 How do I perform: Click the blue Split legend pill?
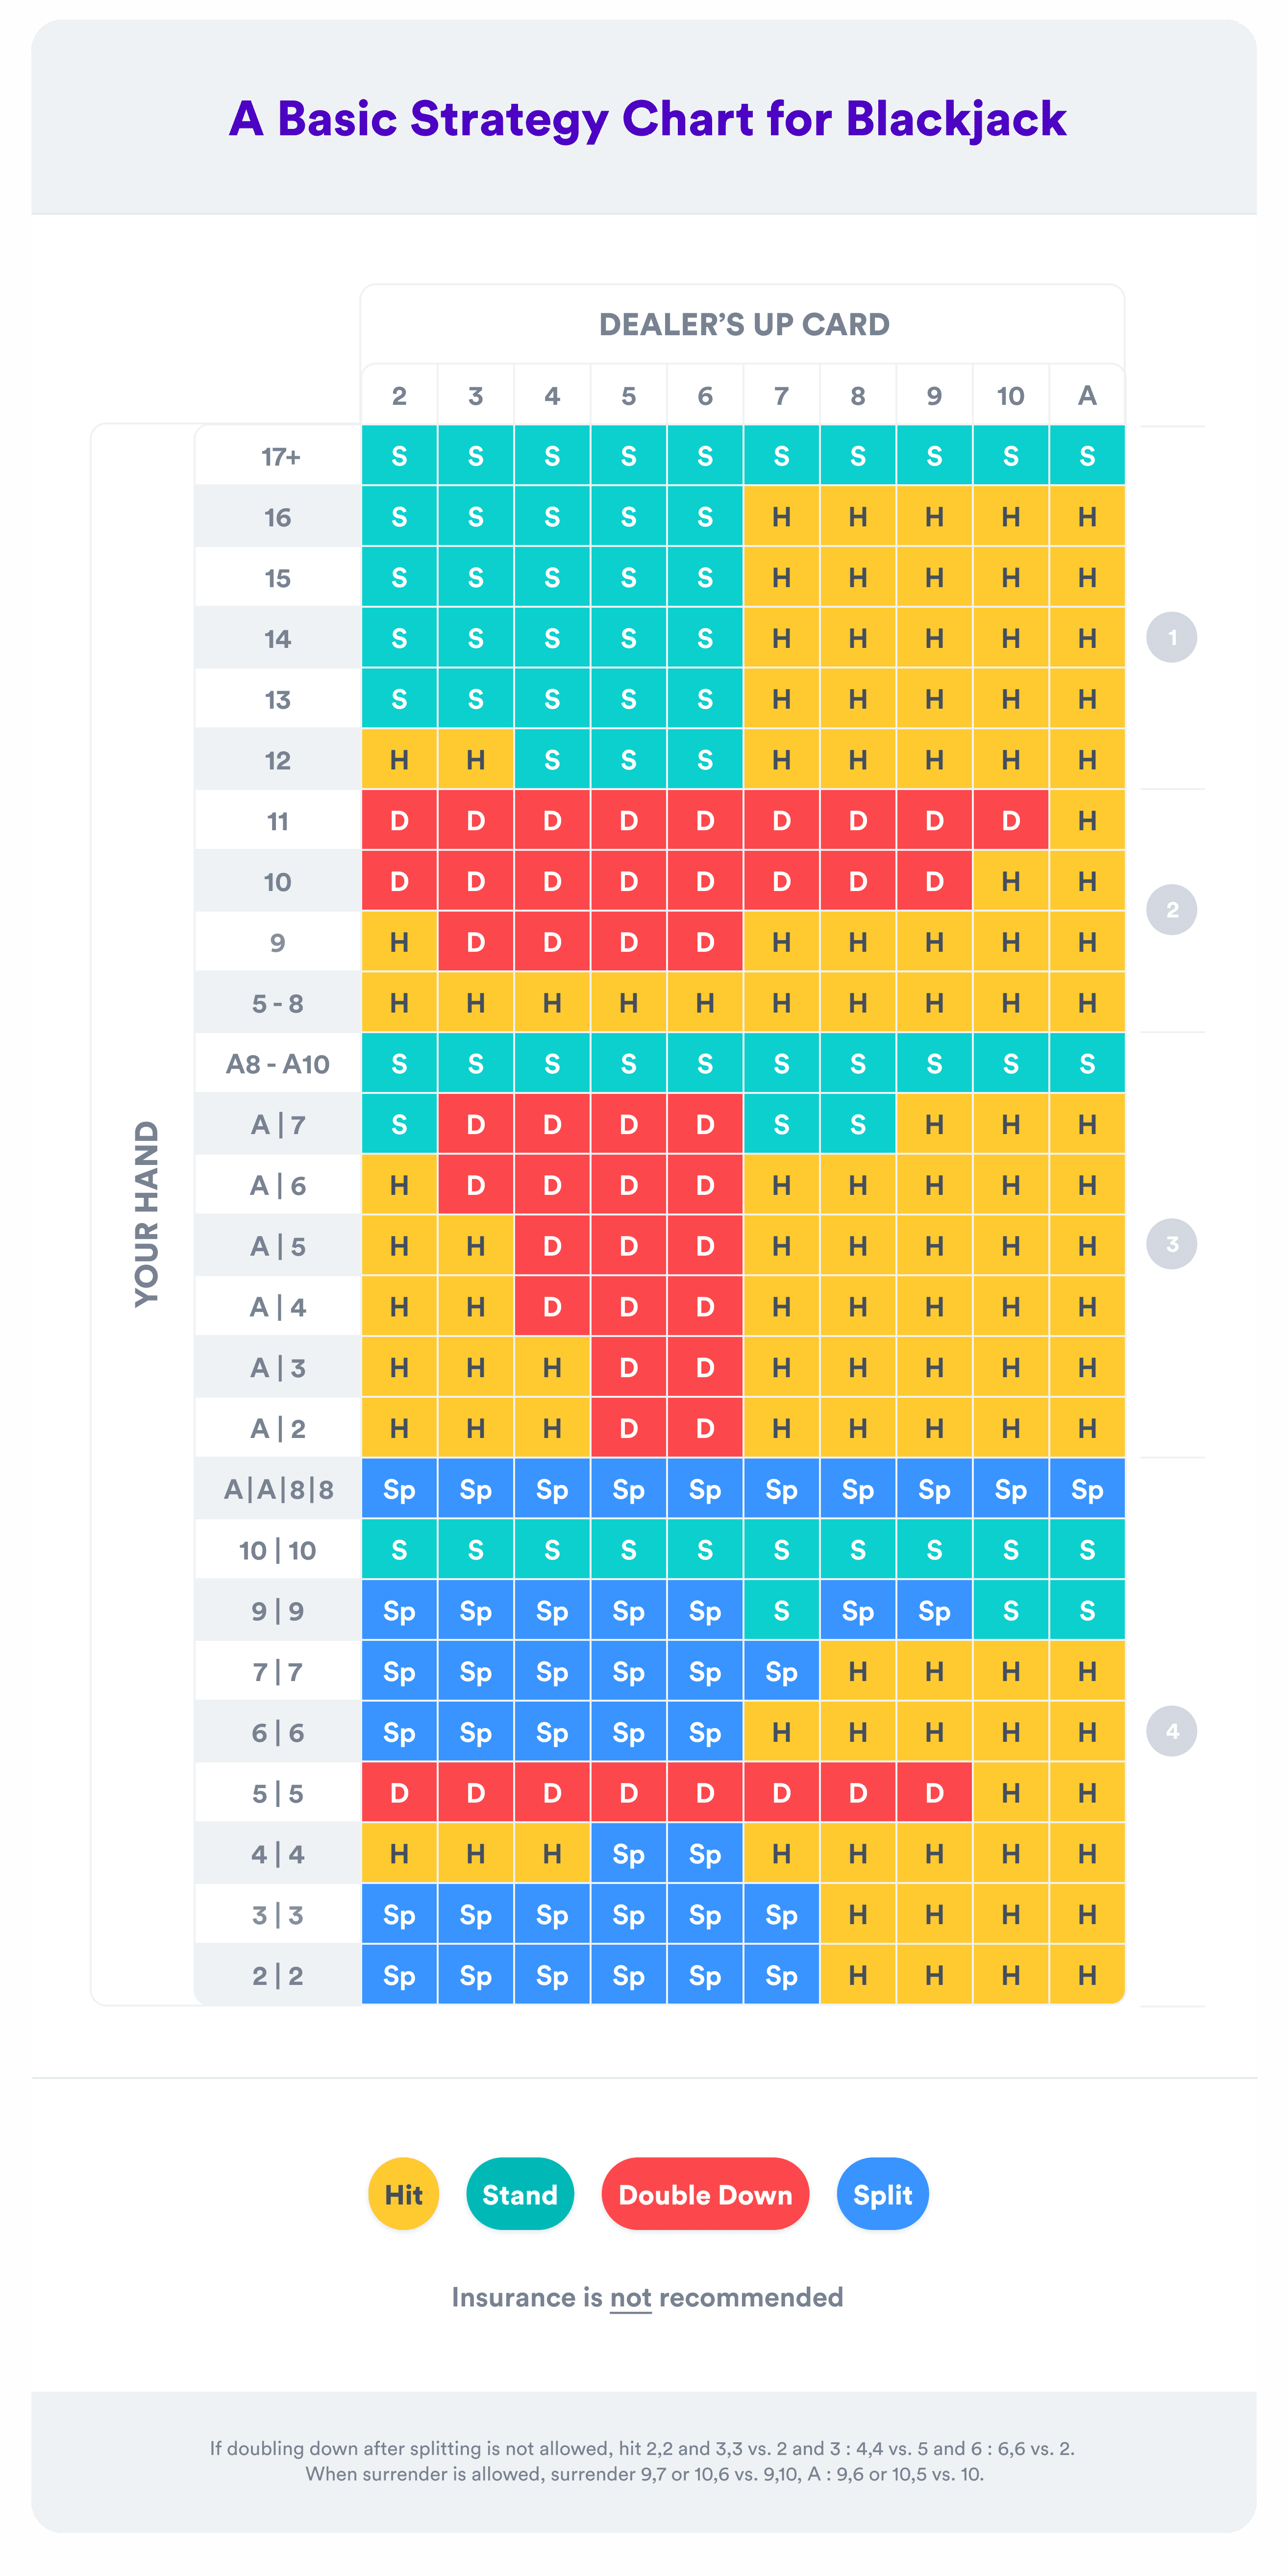[x=882, y=2194]
